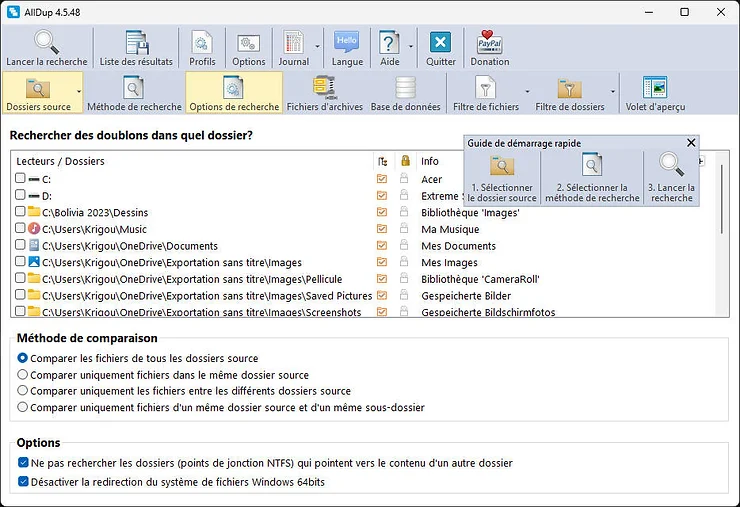Click the Info column header
Viewport: 740px width, 507px height.
[429, 161]
